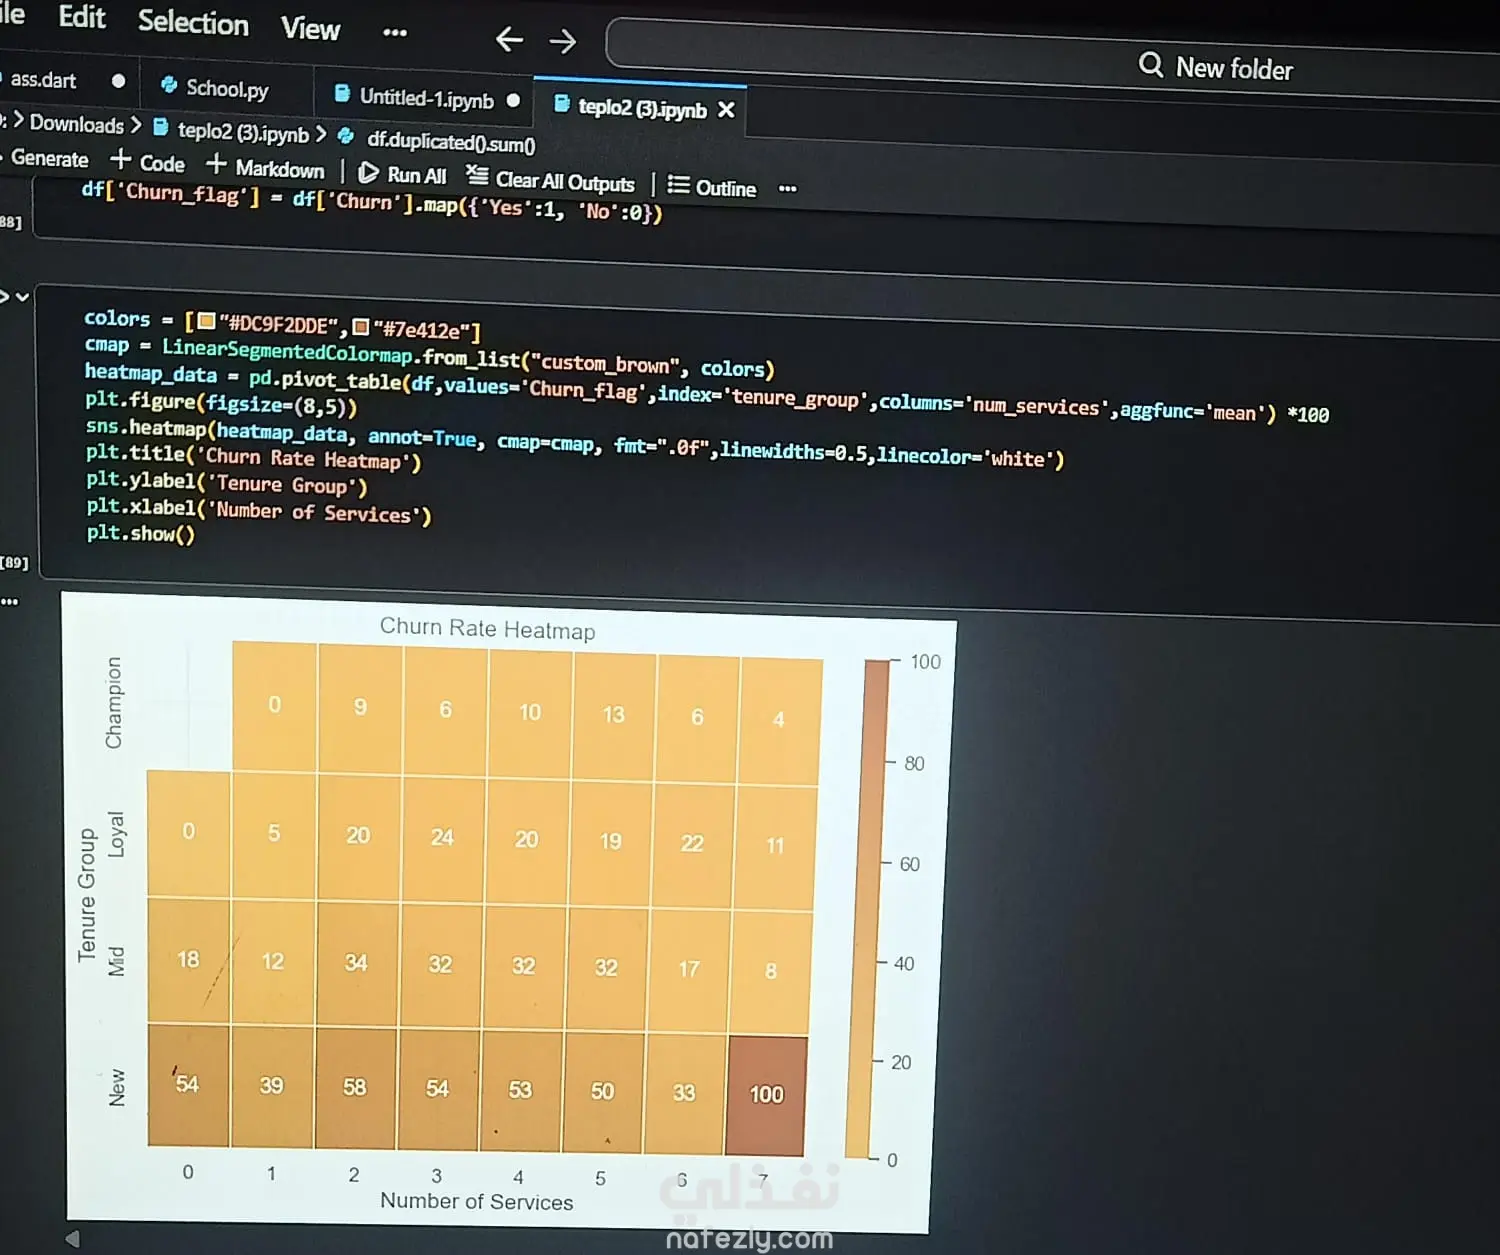Click the 'Churn Rate Heatmap' chart title
Viewport: 1500px width, 1255px height.
coord(487,628)
